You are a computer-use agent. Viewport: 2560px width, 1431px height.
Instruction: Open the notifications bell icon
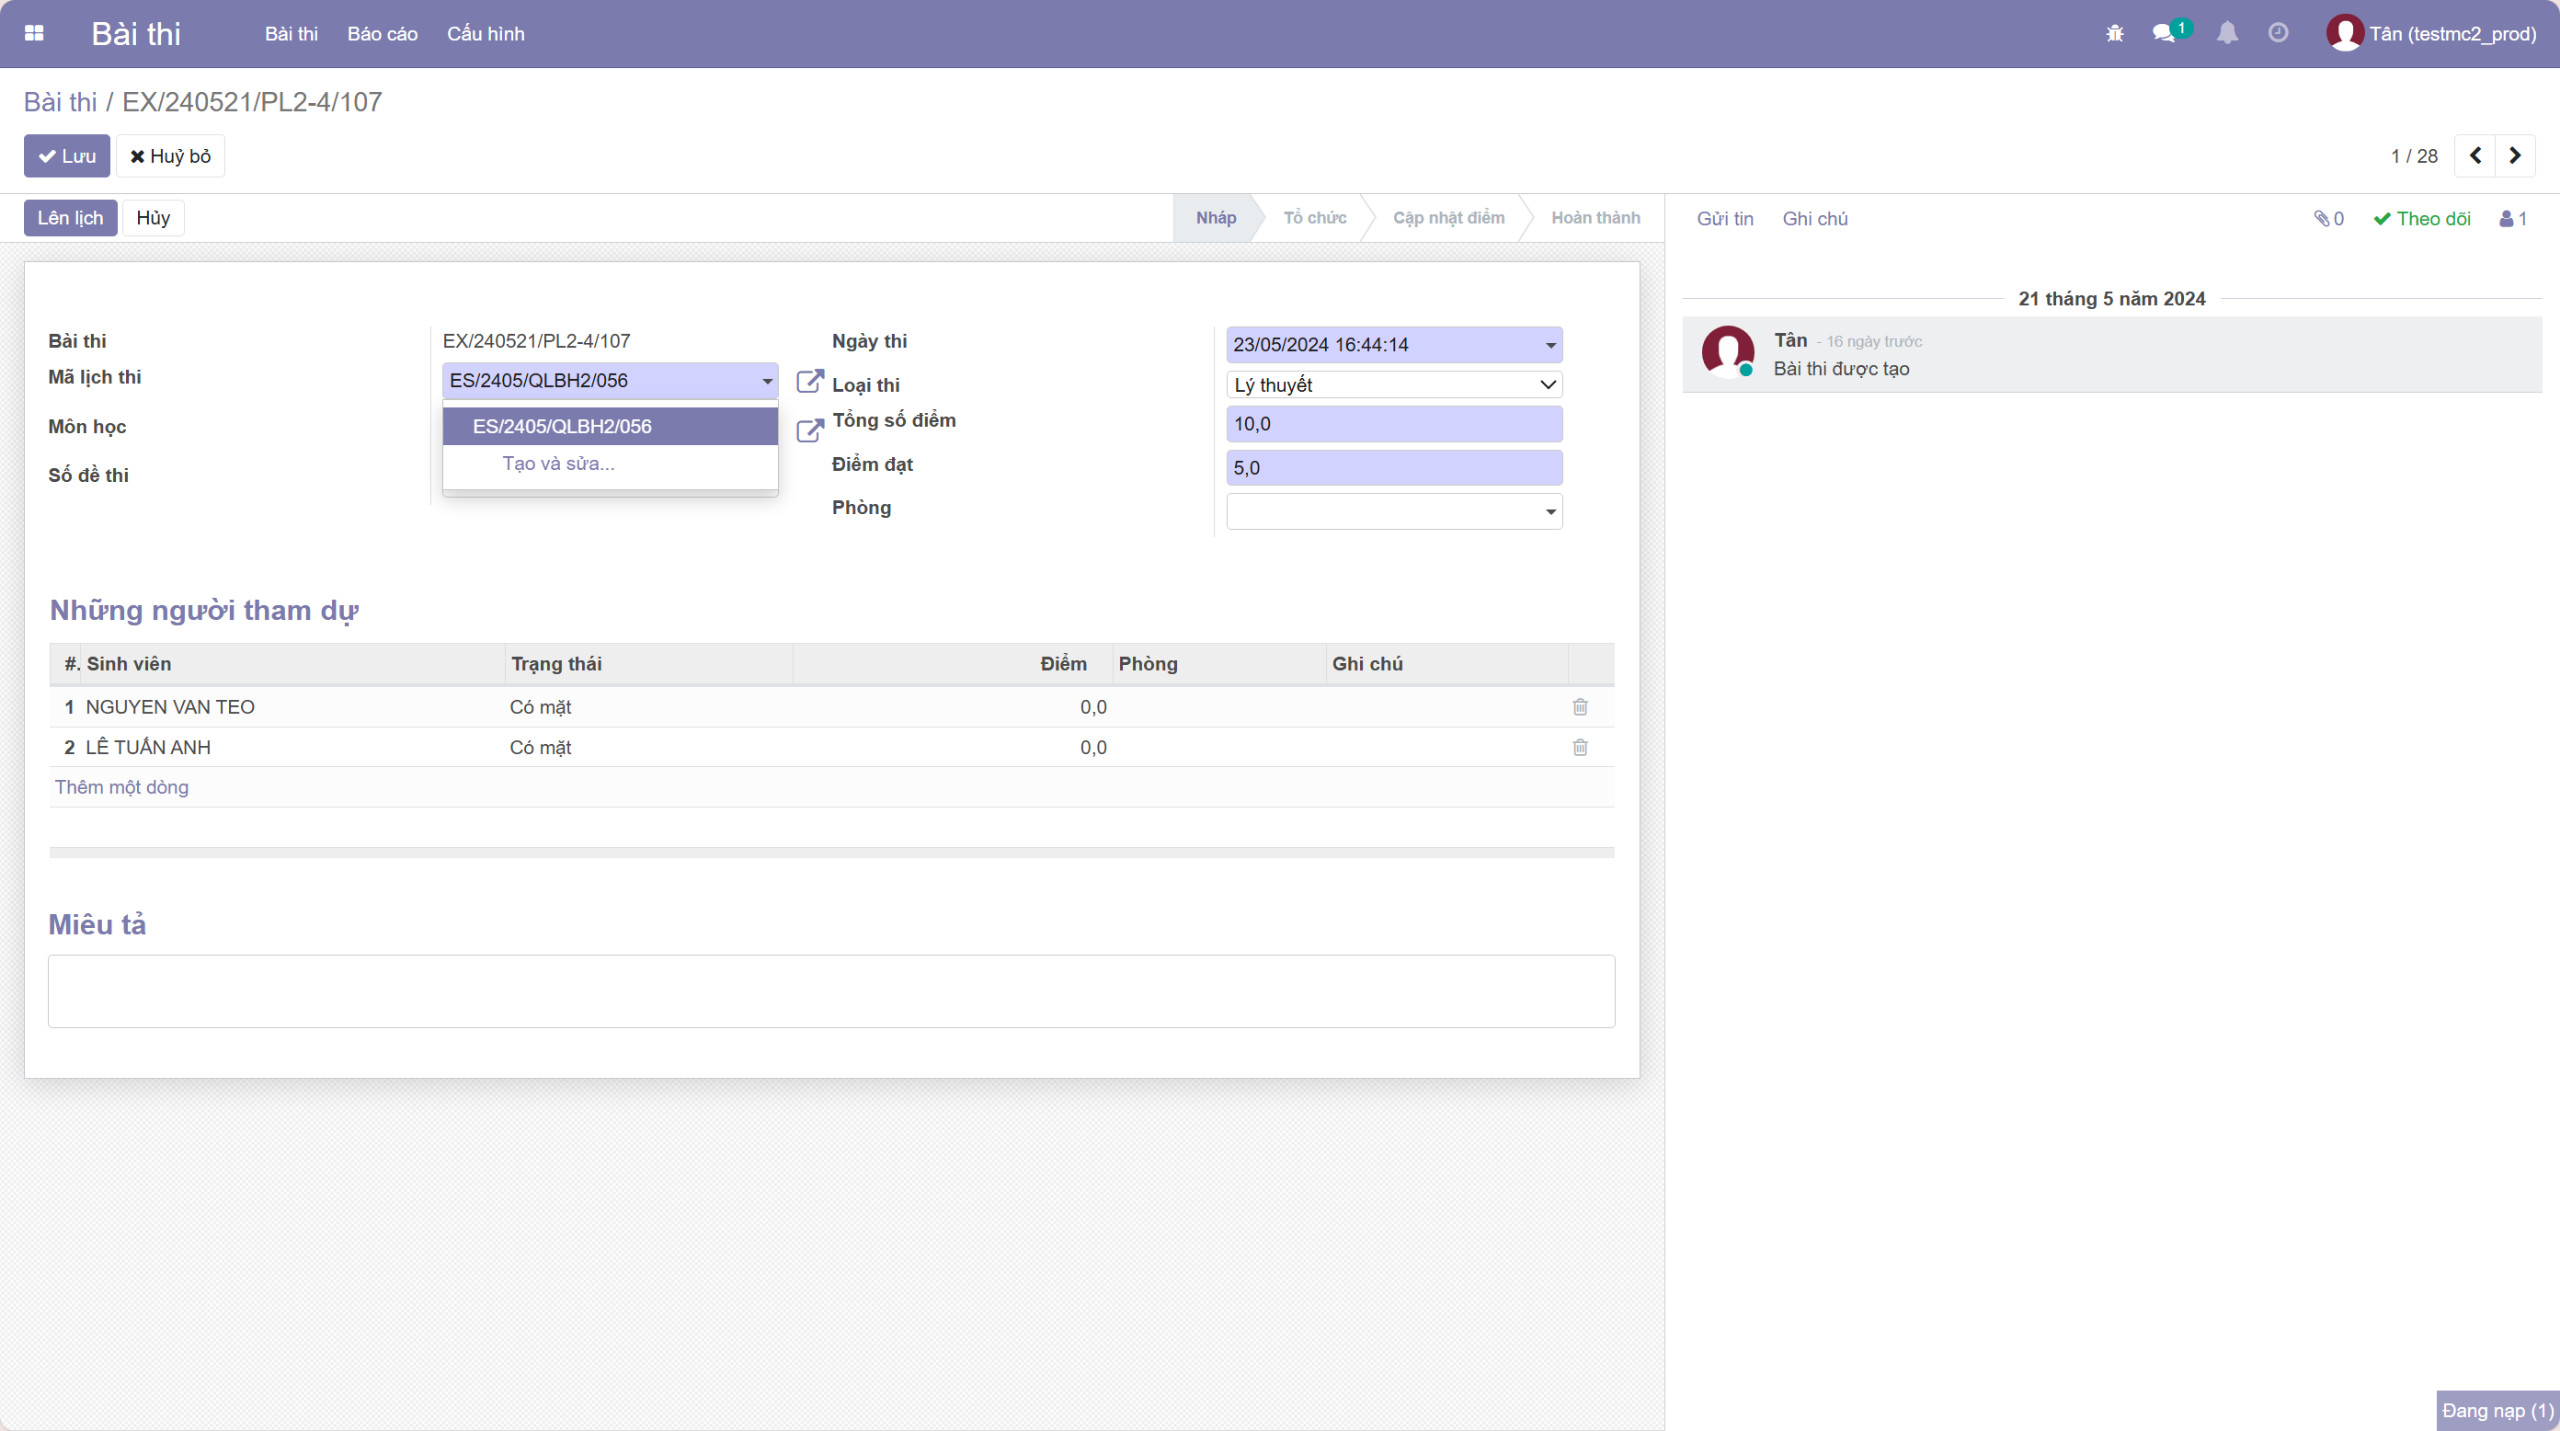2227,33
